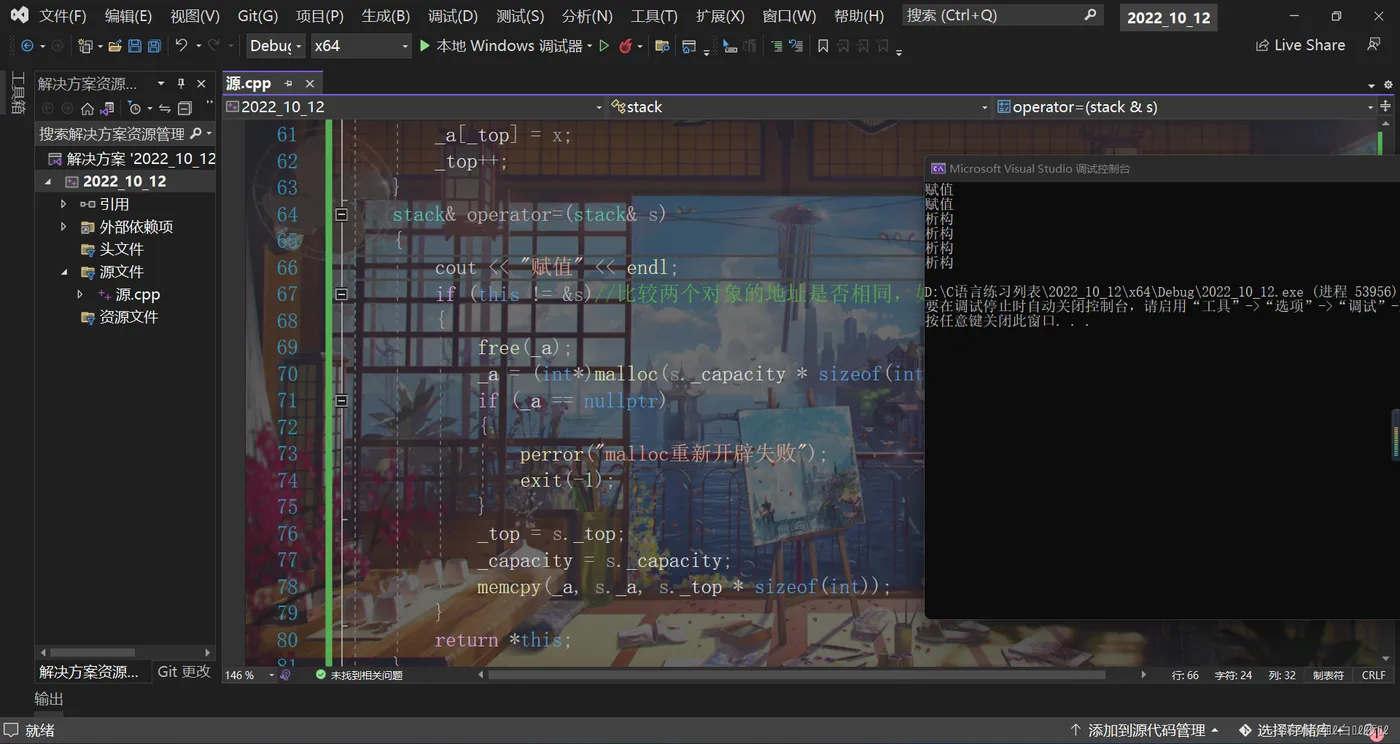1400x744 pixels.
Task: Open the 调试(D) menu
Action: [x=453, y=16]
